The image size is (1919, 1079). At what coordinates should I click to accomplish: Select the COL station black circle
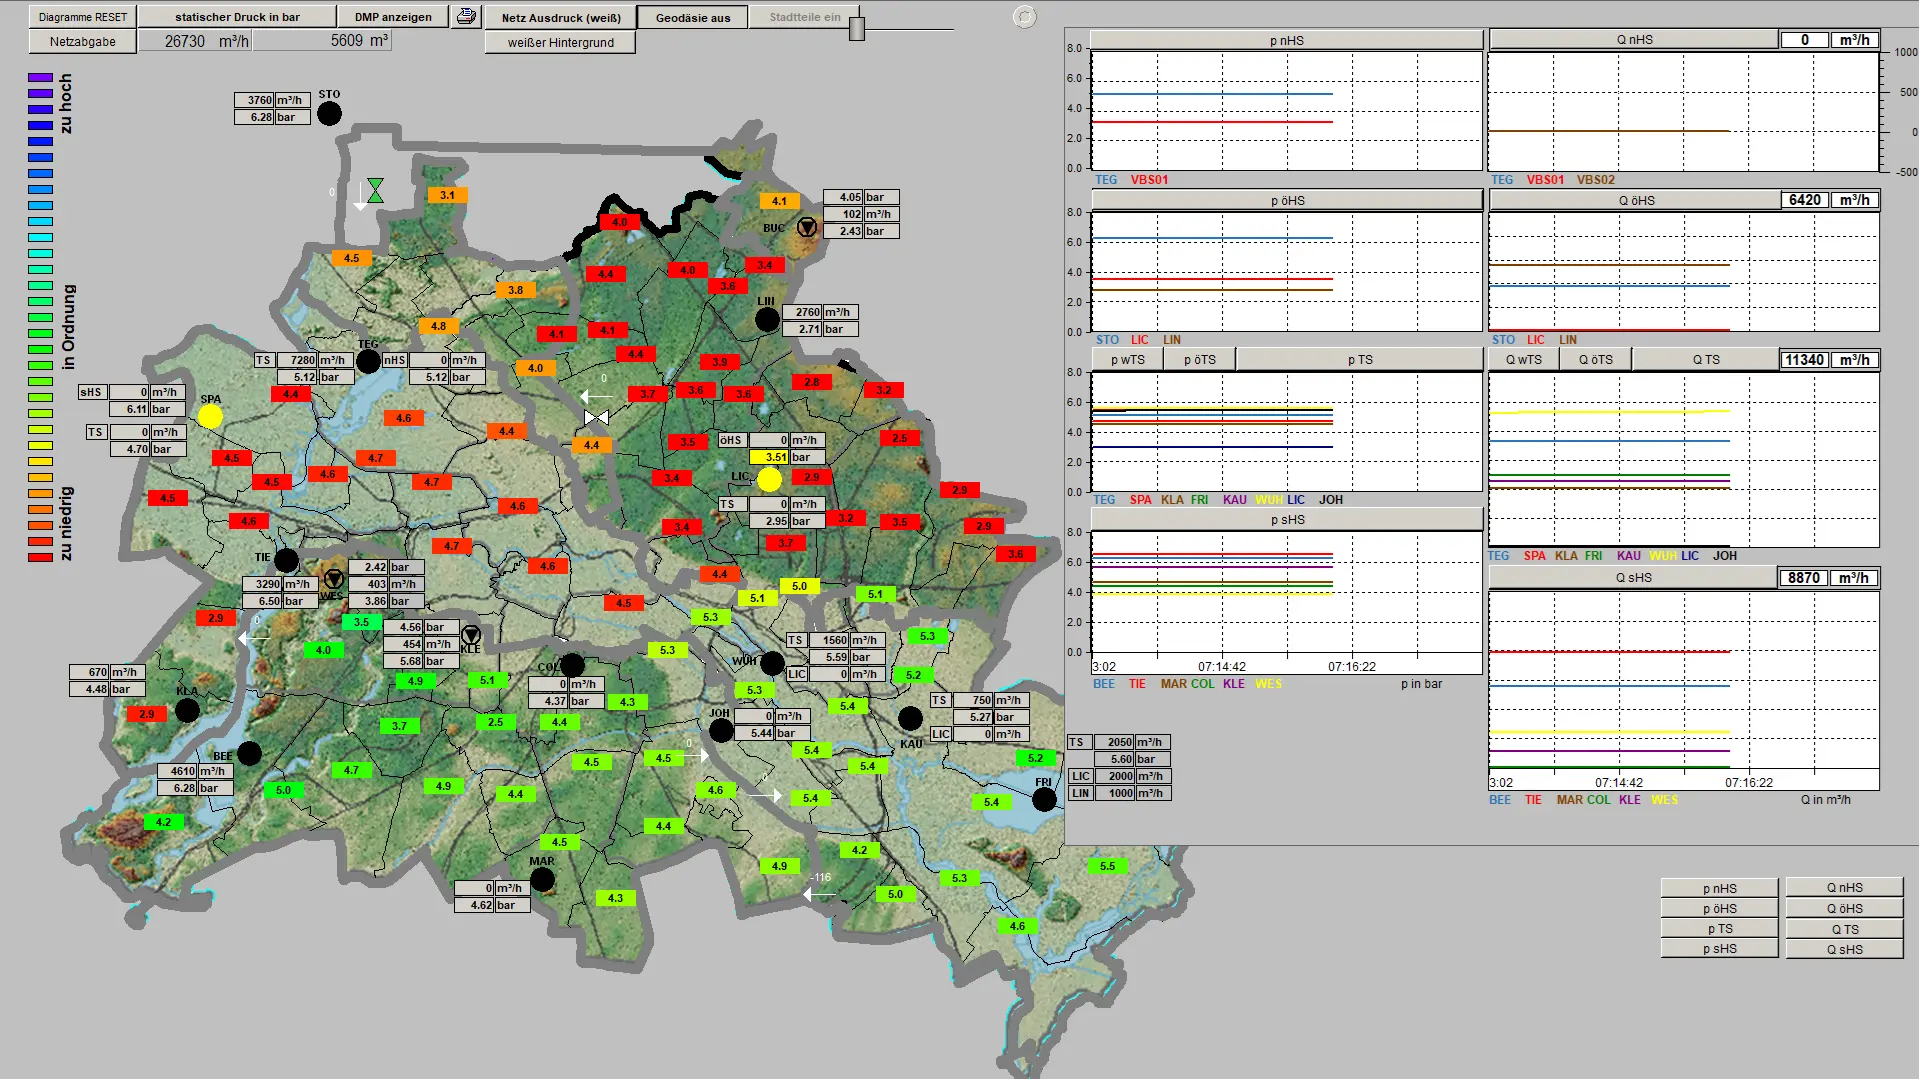point(572,666)
